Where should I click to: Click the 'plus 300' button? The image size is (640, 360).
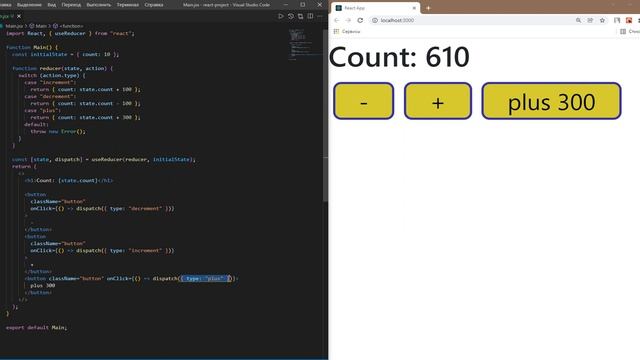click(551, 101)
